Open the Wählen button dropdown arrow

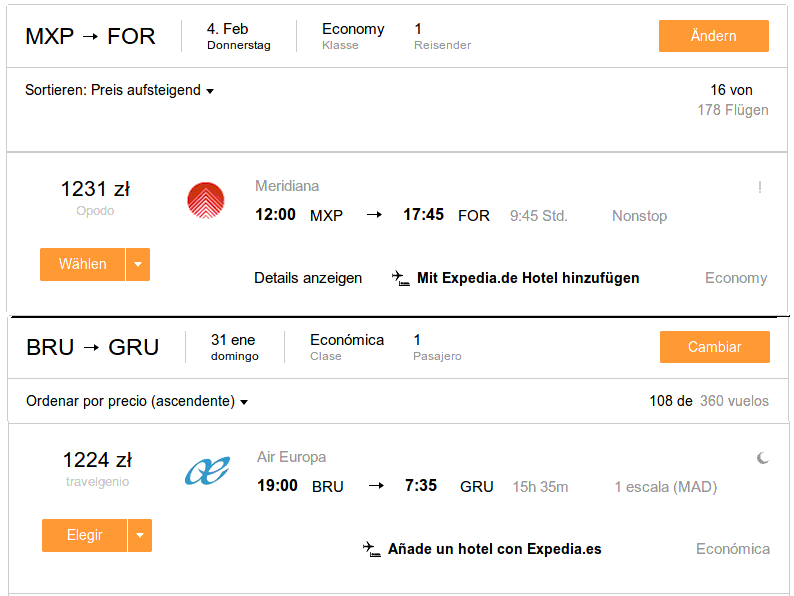tap(138, 264)
